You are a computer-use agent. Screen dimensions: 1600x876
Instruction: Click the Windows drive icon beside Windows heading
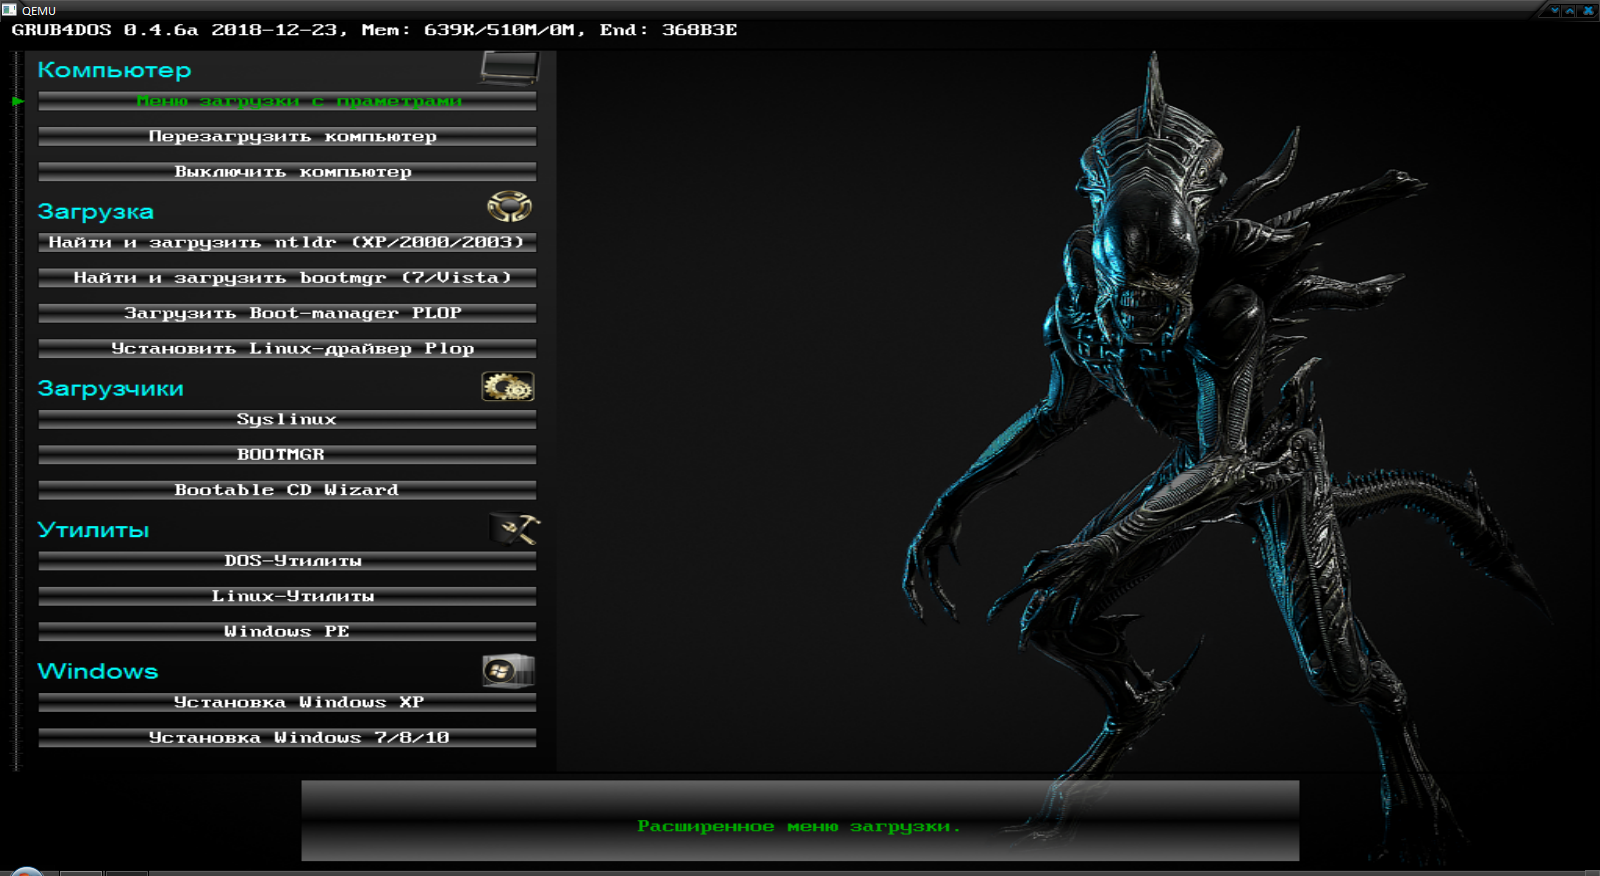pyautogui.click(x=508, y=670)
